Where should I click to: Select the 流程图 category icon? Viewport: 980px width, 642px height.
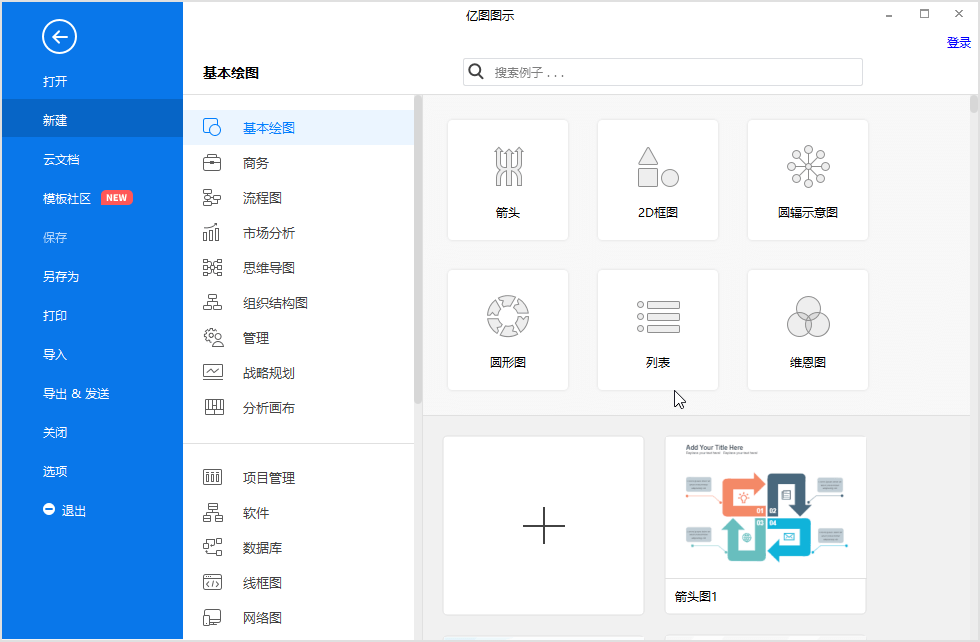(212, 197)
